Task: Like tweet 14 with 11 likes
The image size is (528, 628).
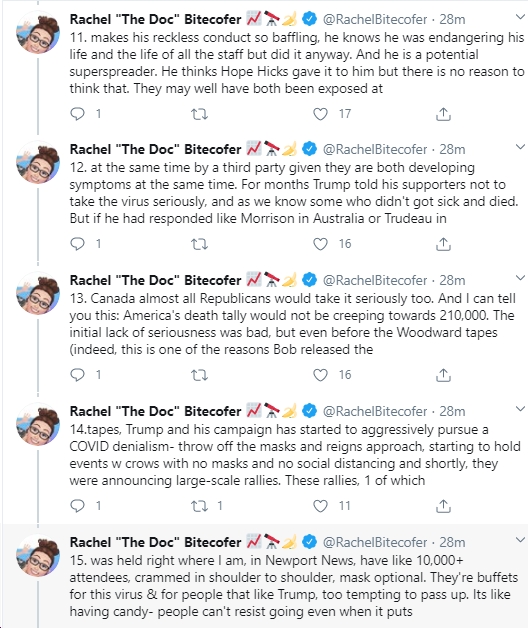Action: click(x=320, y=506)
